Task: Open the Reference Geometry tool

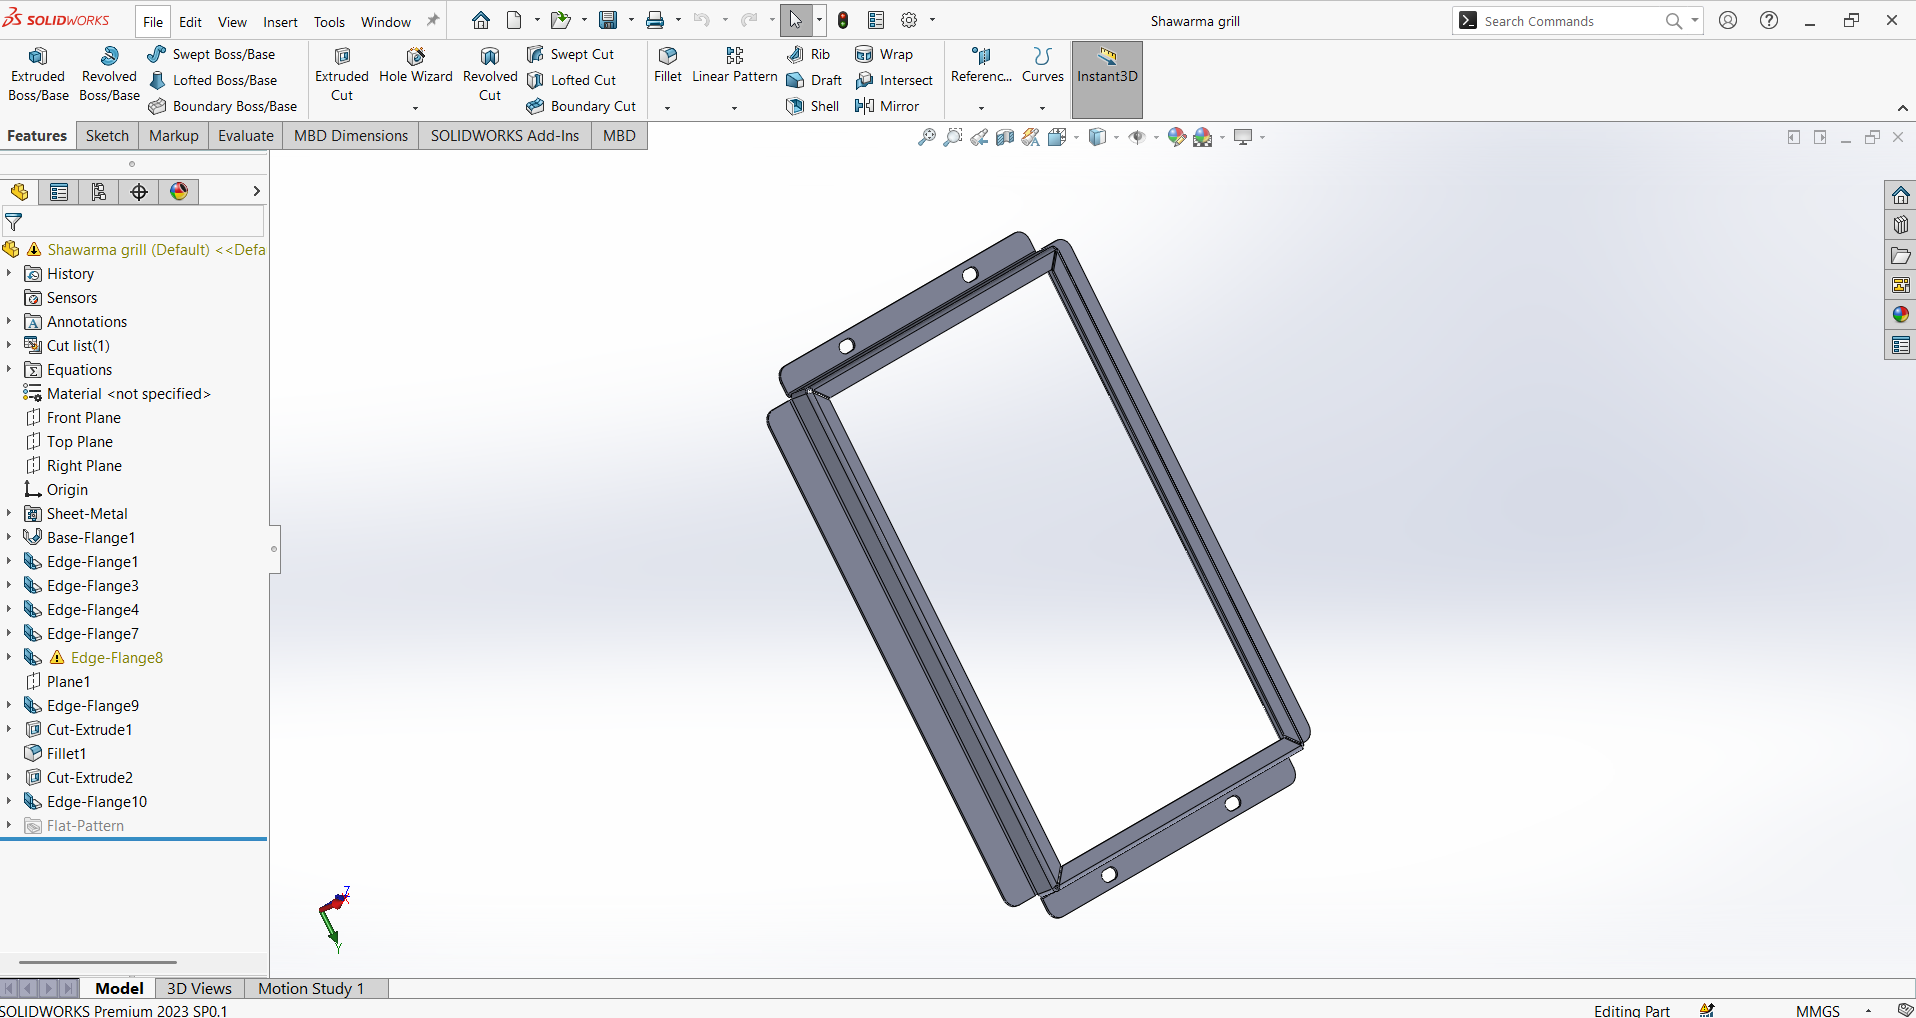Action: click(x=981, y=66)
